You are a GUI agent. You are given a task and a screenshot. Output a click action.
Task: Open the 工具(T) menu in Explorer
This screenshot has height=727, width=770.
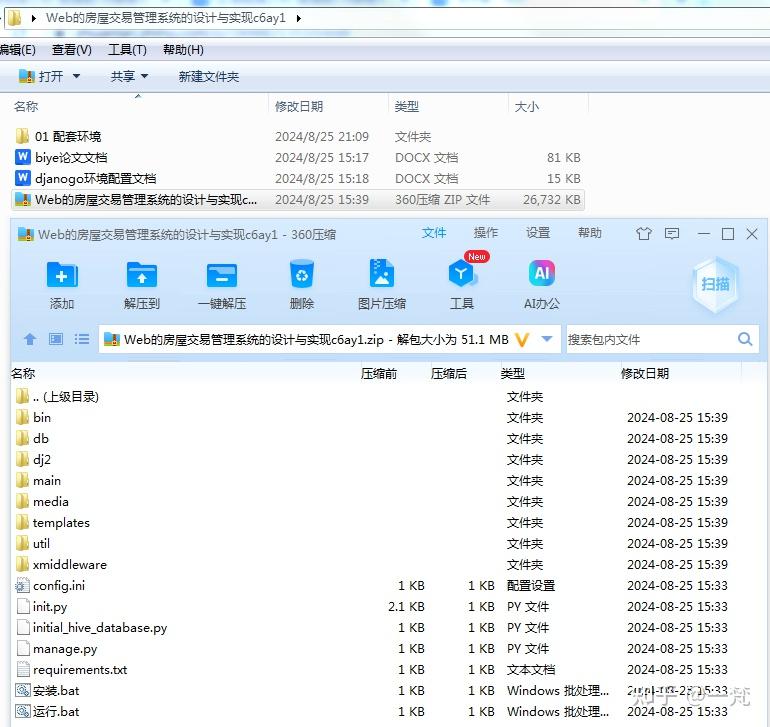pyautogui.click(x=127, y=50)
